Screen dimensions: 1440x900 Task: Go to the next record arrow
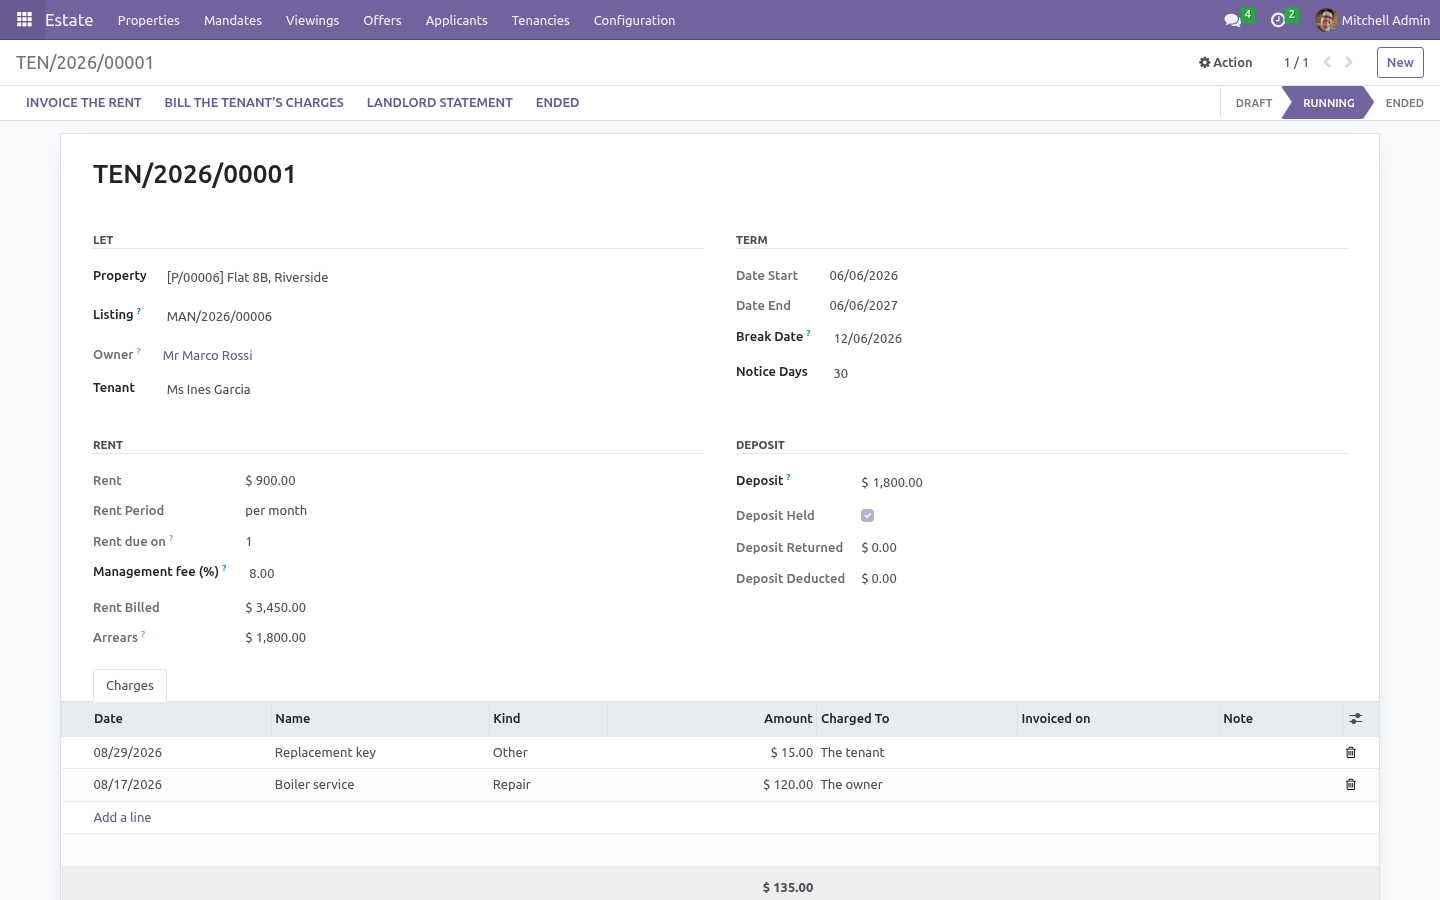(x=1349, y=62)
